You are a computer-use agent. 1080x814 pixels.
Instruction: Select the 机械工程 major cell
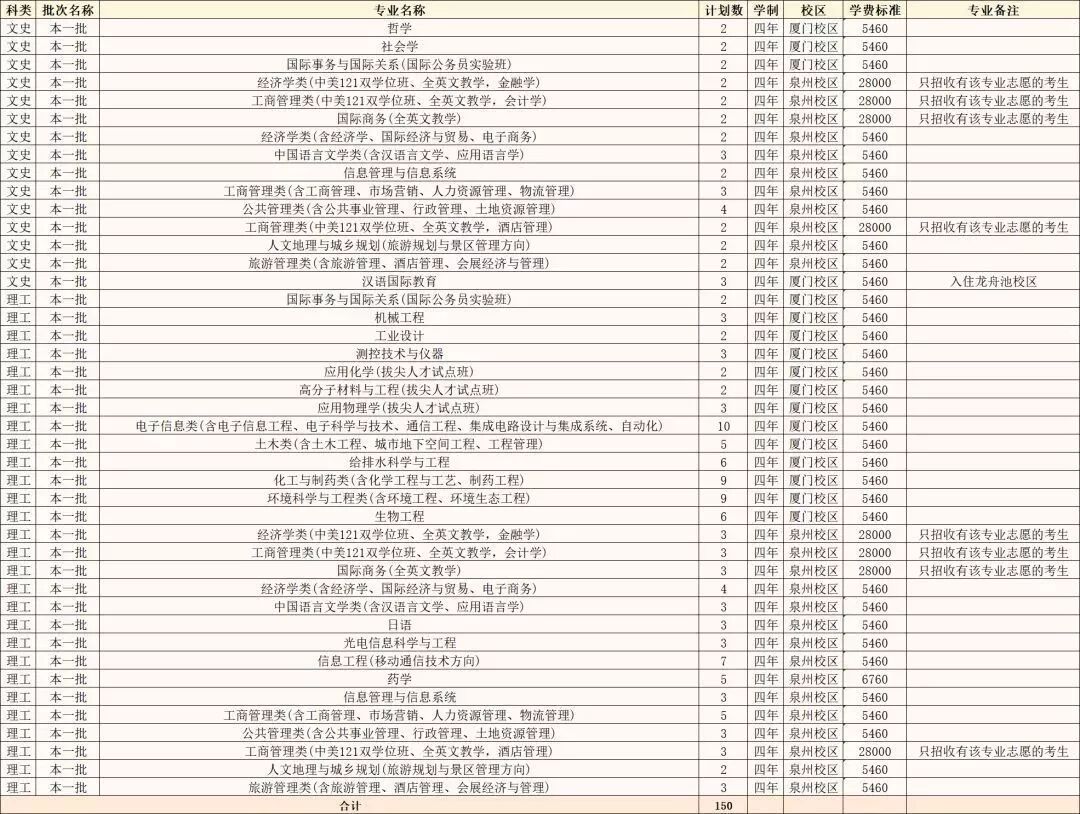tap(399, 317)
